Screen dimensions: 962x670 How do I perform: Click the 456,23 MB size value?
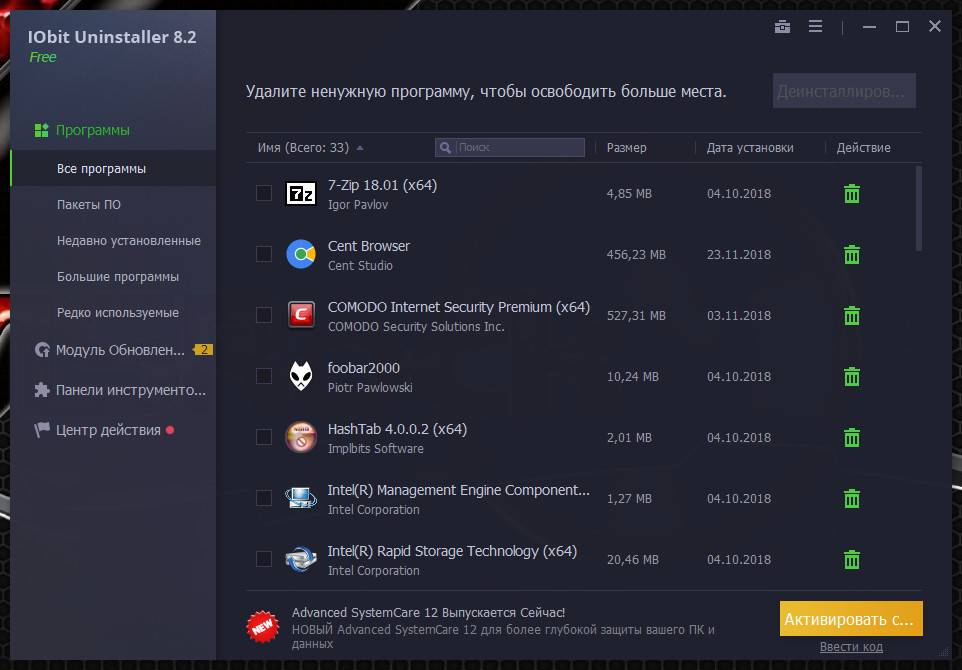click(x=636, y=255)
